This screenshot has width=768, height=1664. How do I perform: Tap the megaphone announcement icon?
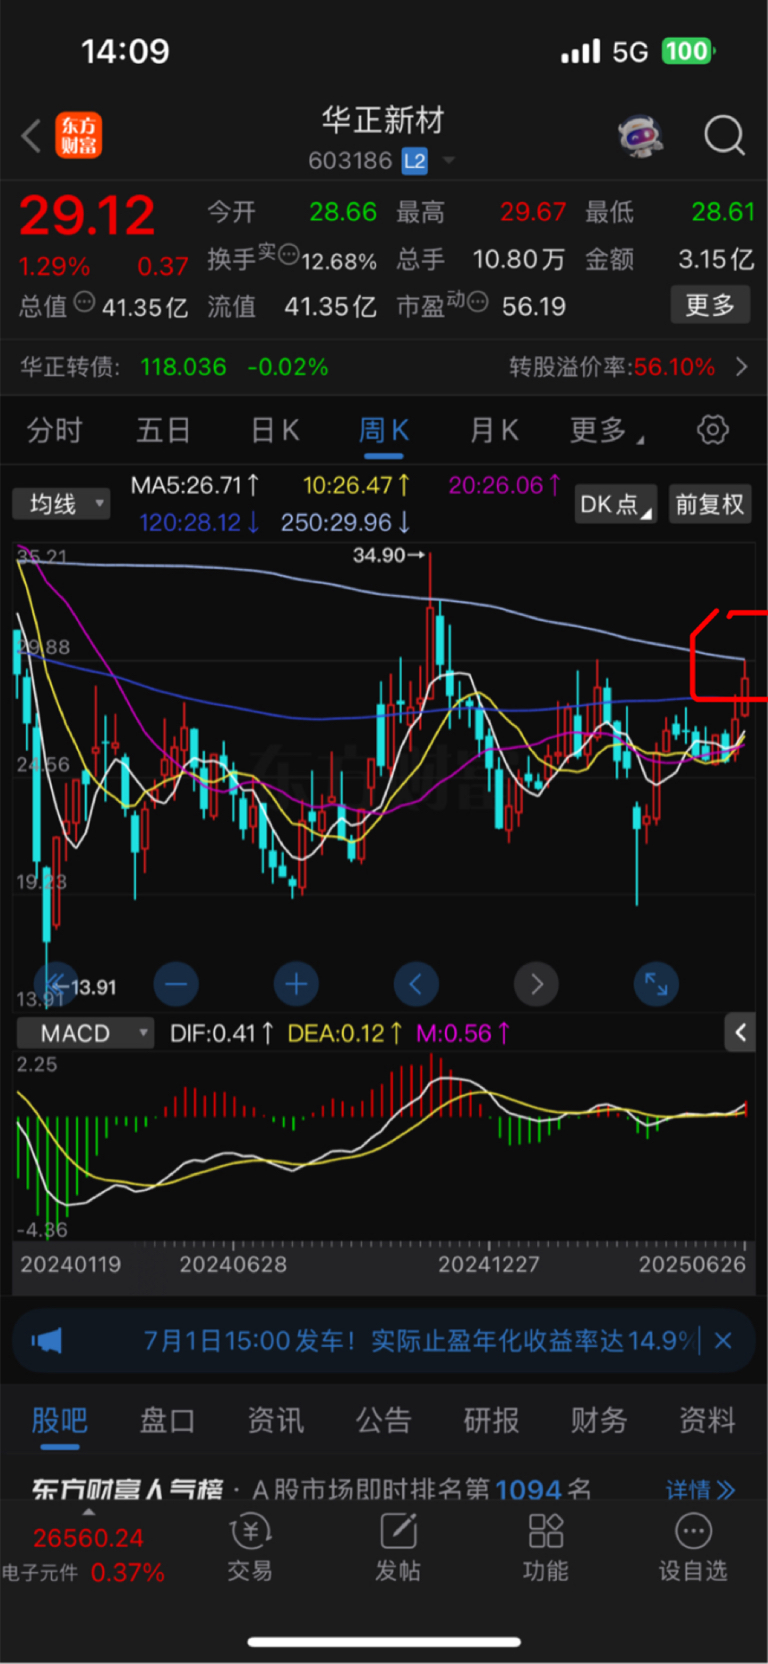pos(46,1340)
